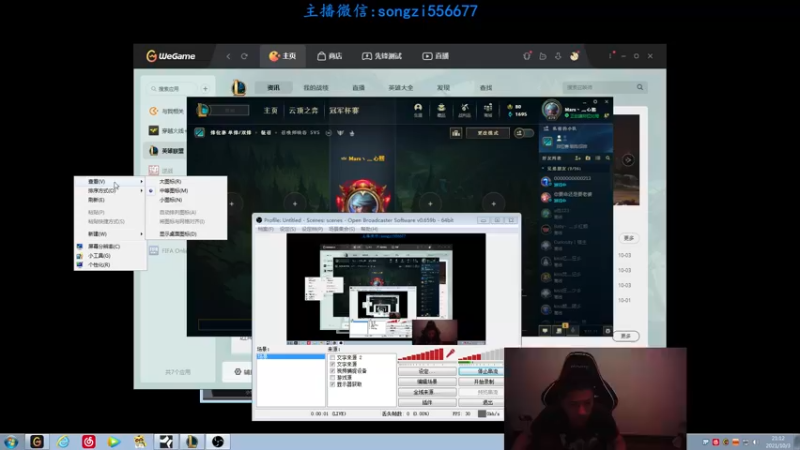Open the 资讯 tab in League page
The height and width of the screenshot is (450, 800).
point(273,88)
